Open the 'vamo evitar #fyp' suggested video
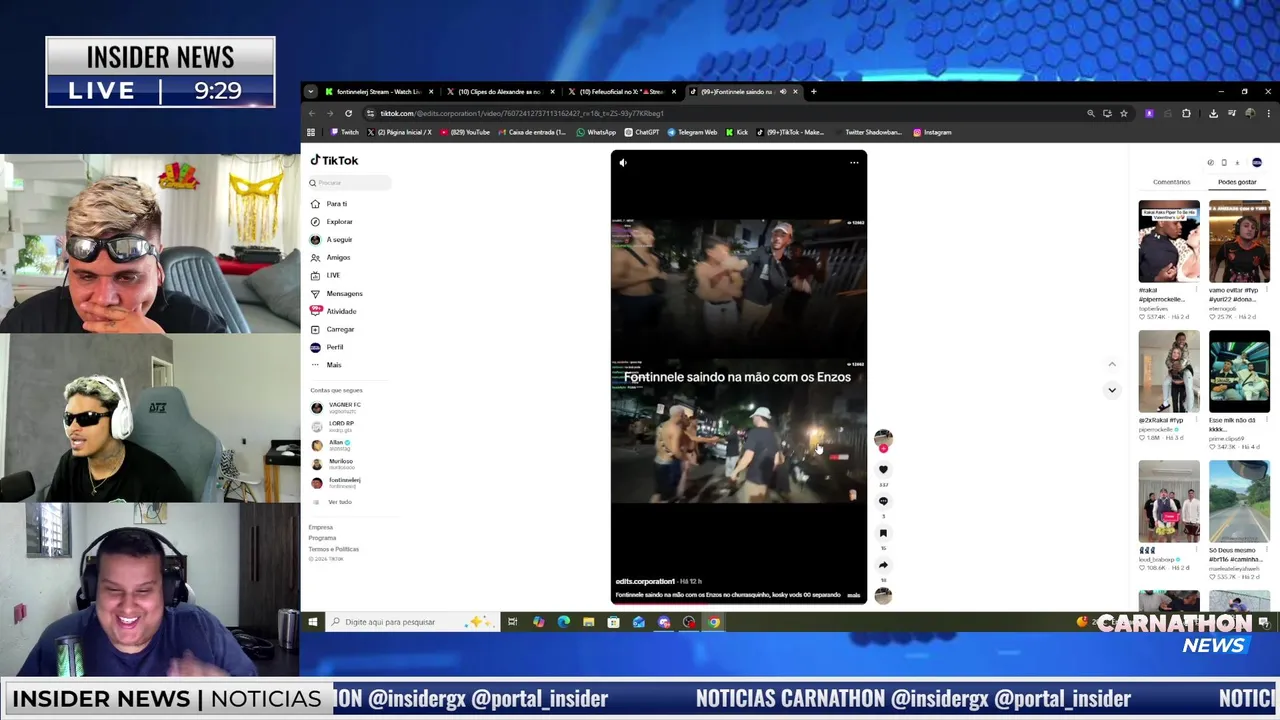This screenshot has width=1280, height=720. coord(1239,241)
